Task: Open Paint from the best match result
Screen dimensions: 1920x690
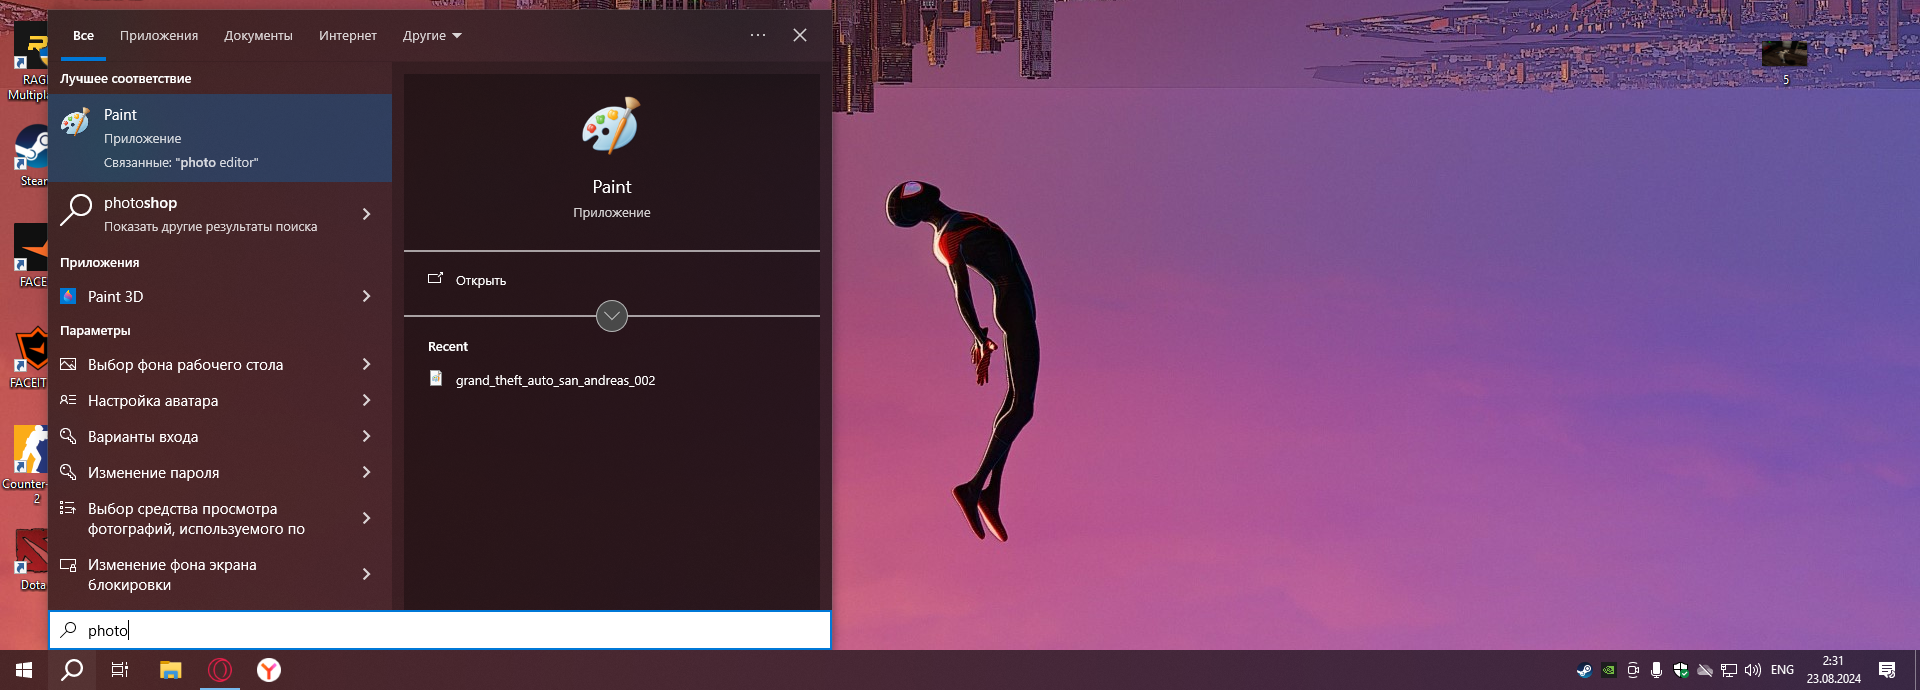Action: coord(220,138)
